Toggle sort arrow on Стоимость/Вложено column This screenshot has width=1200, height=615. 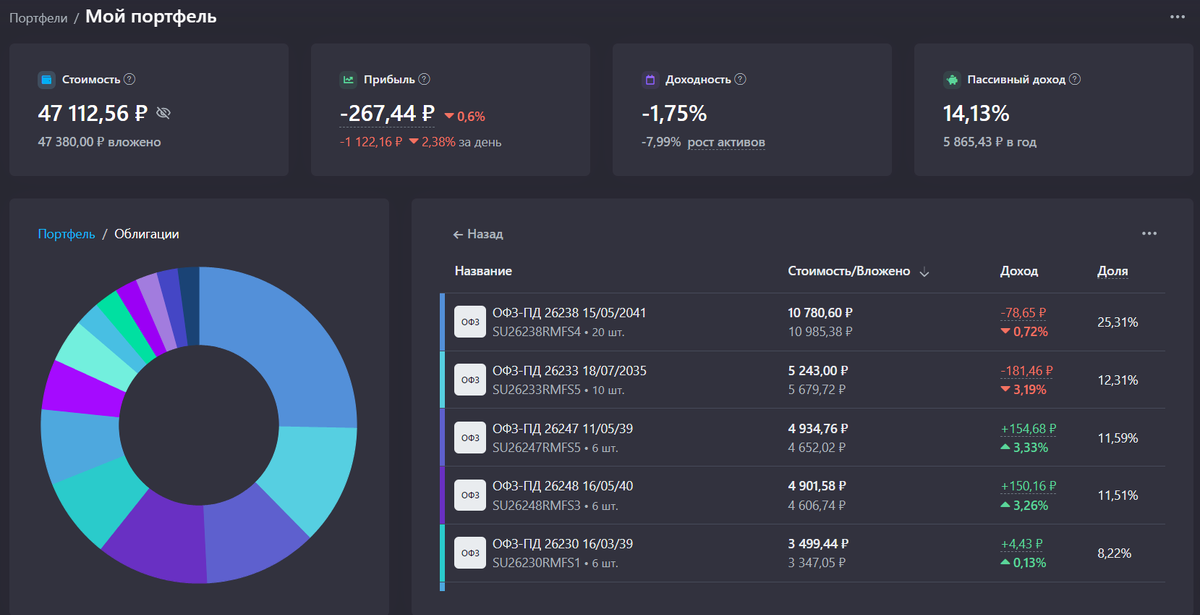pos(924,272)
